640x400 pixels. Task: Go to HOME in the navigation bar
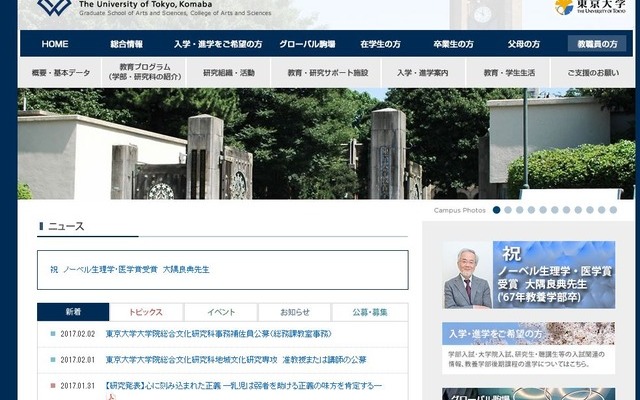55,44
